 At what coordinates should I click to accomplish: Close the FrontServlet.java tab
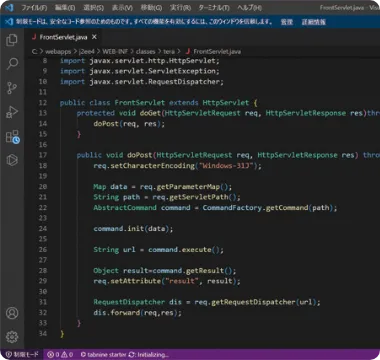pos(94,37)
